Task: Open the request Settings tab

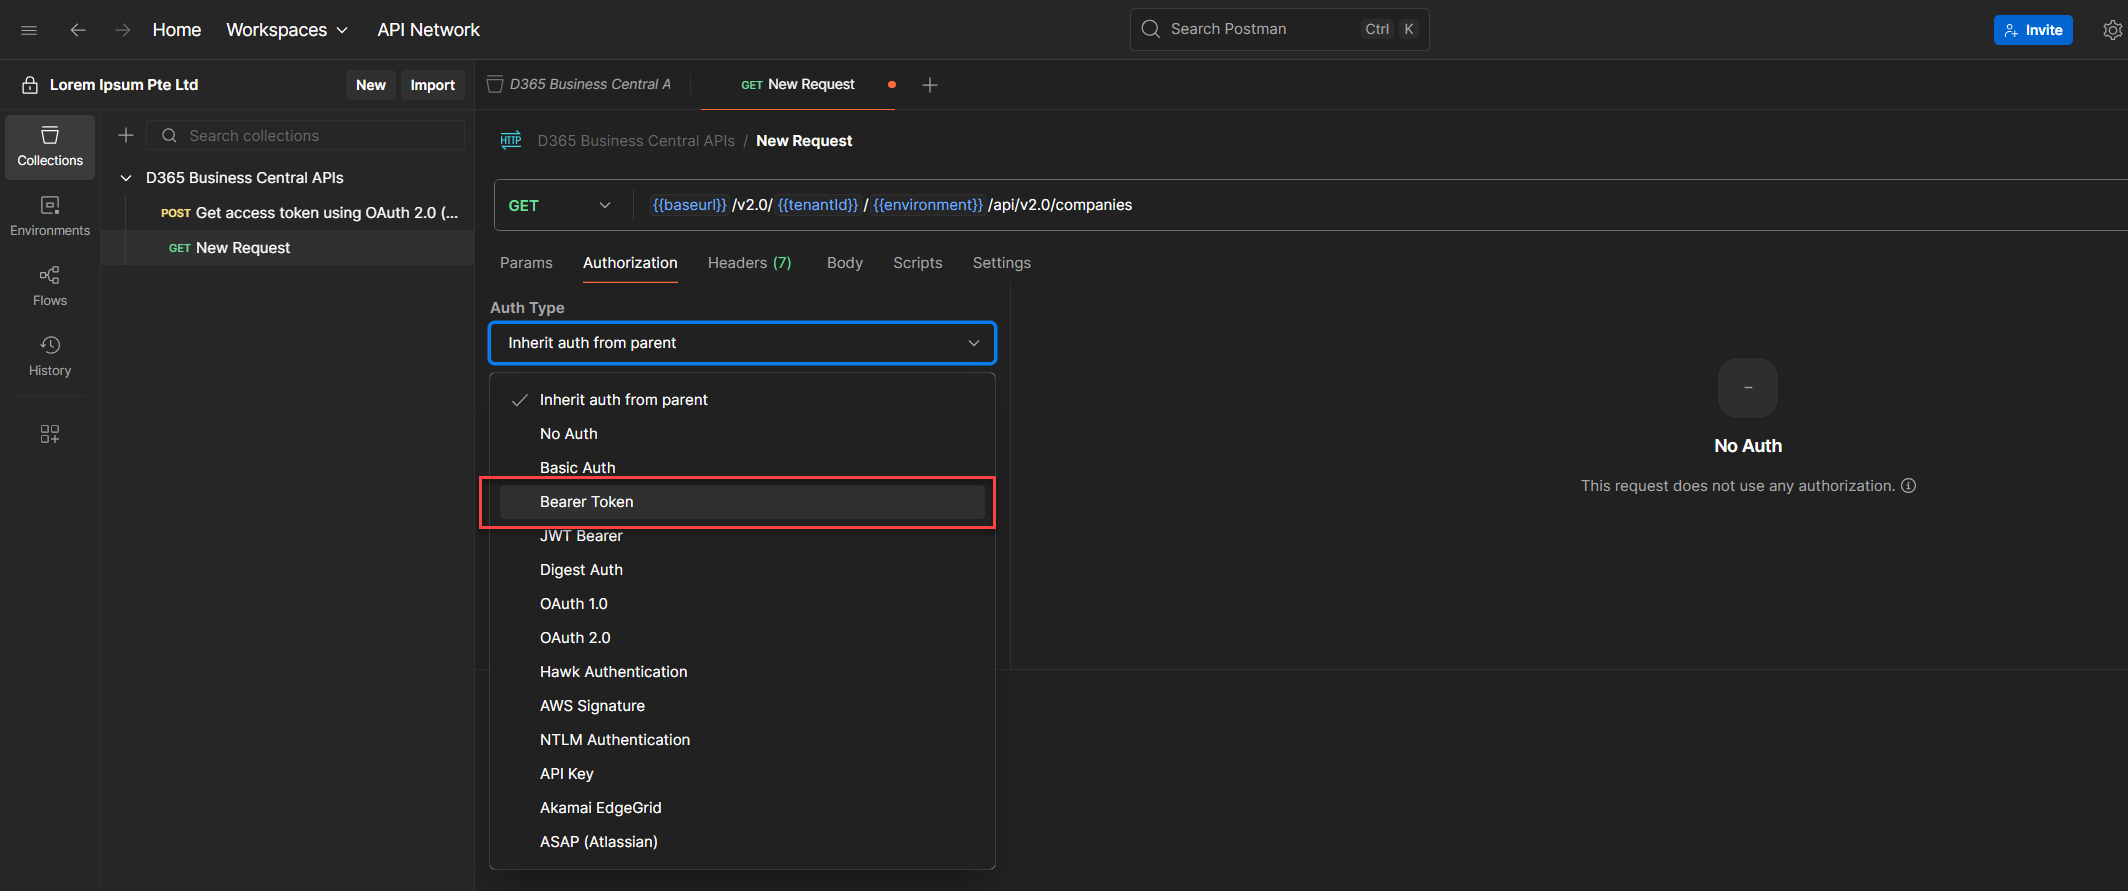Action: (1002, 263)
